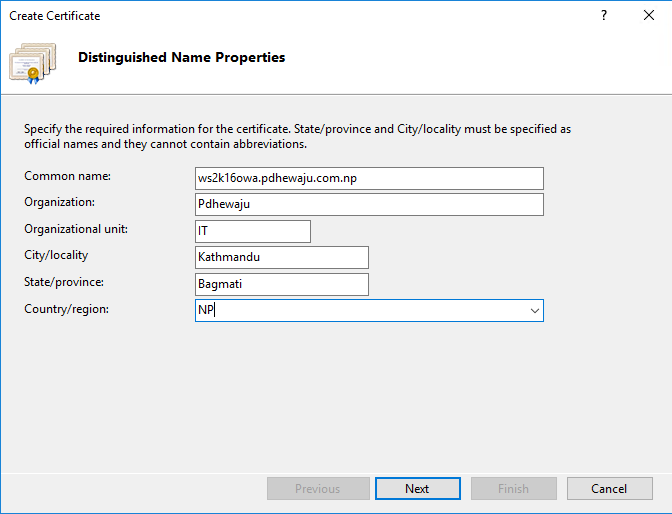
Task: Cancel the certificate creation
Action: point(609,488)
